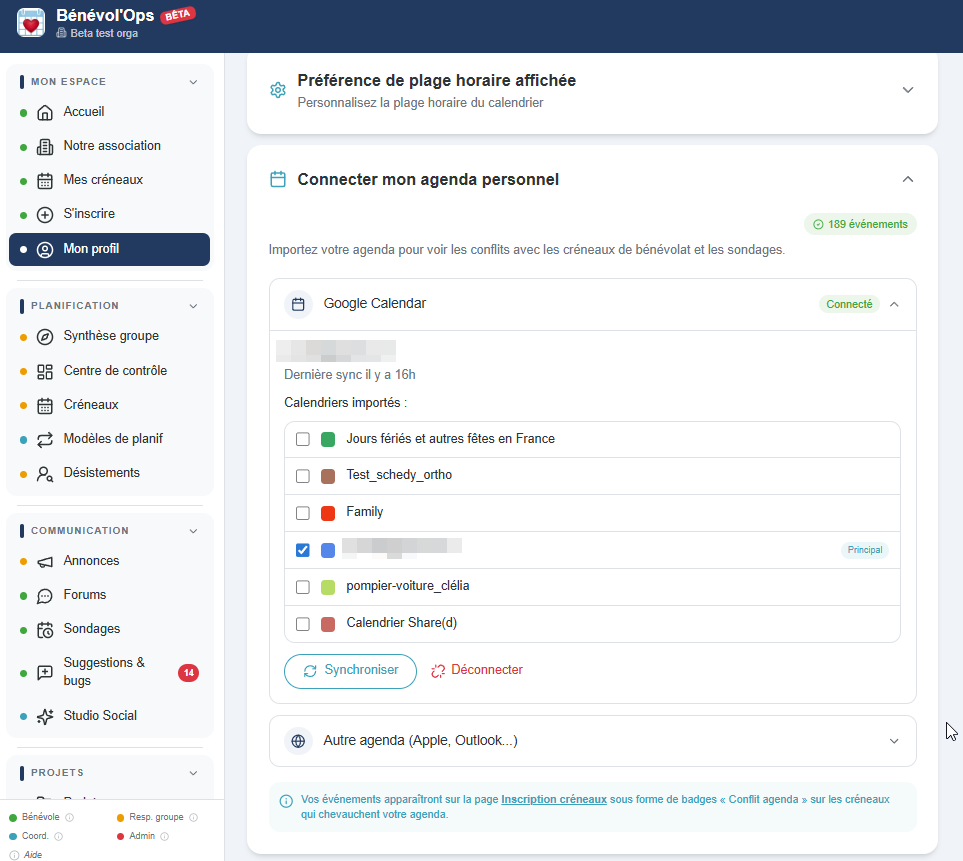
Task: Click the BÊTA label next to Bénévol'Ops
Action: click(x=178, y=15)
